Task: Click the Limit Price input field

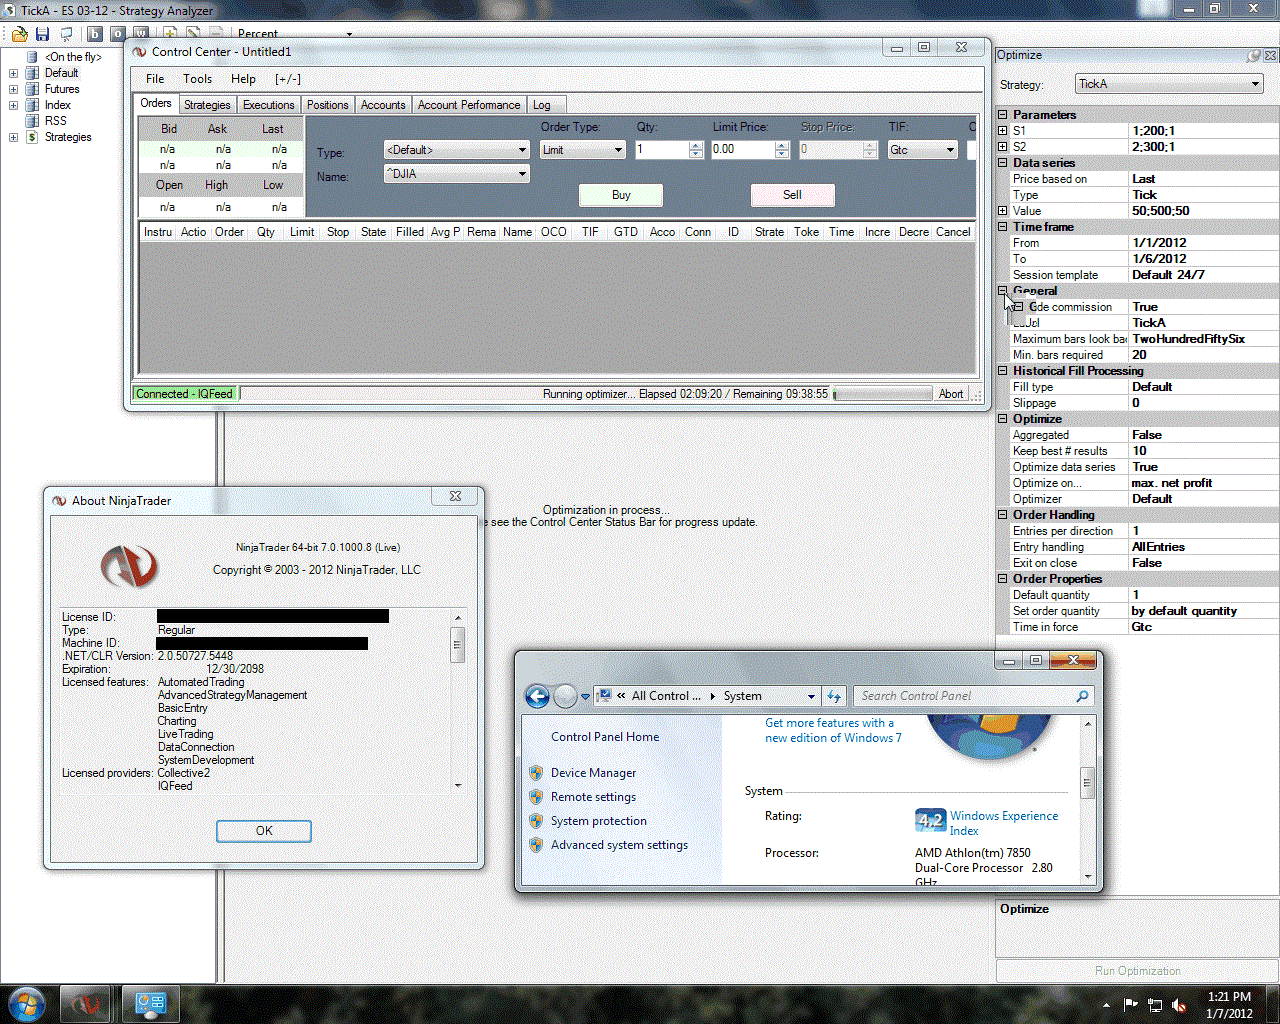Action: click(x=743, y=150)
